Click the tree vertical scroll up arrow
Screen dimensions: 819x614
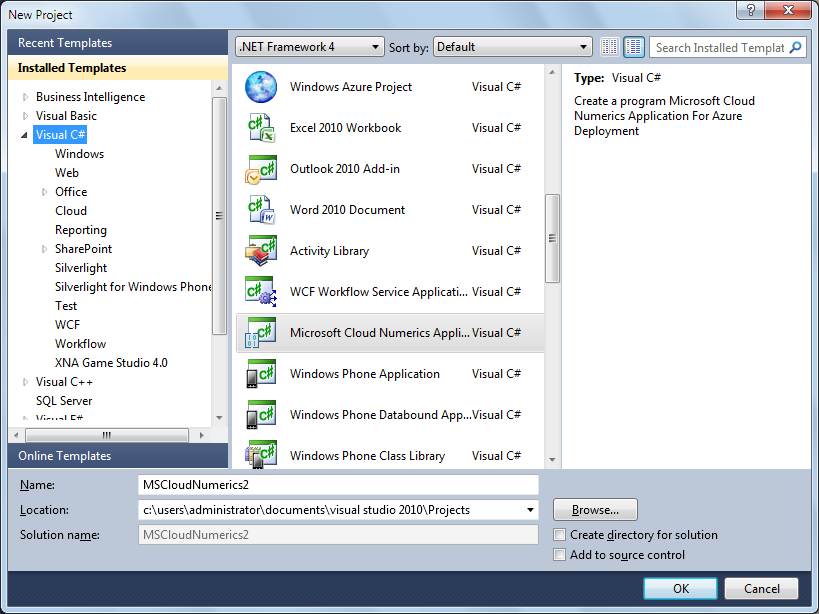pos(219,88)
